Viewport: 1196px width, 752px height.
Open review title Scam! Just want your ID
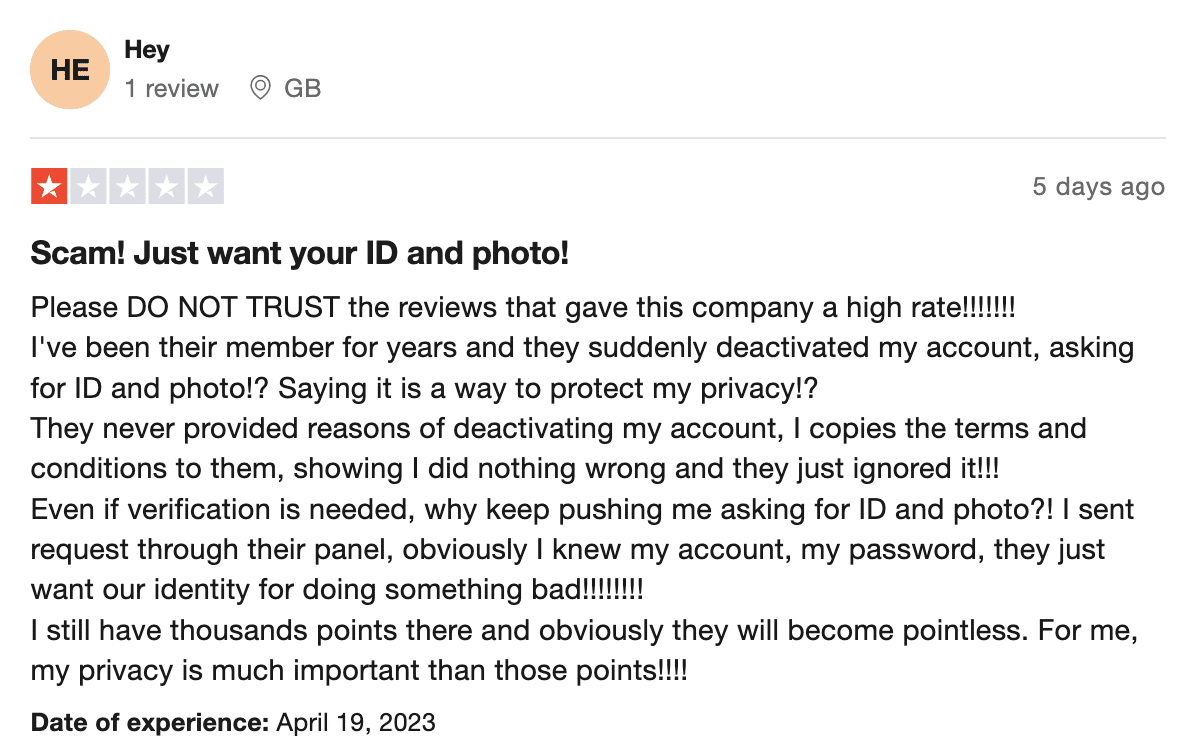(x=300, y=253)
